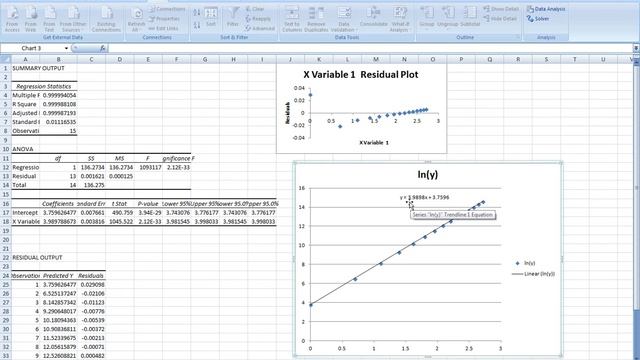Open the Ungroup dropdown in Outline
This screenshot has height=360, width=640.
[448, 18]
